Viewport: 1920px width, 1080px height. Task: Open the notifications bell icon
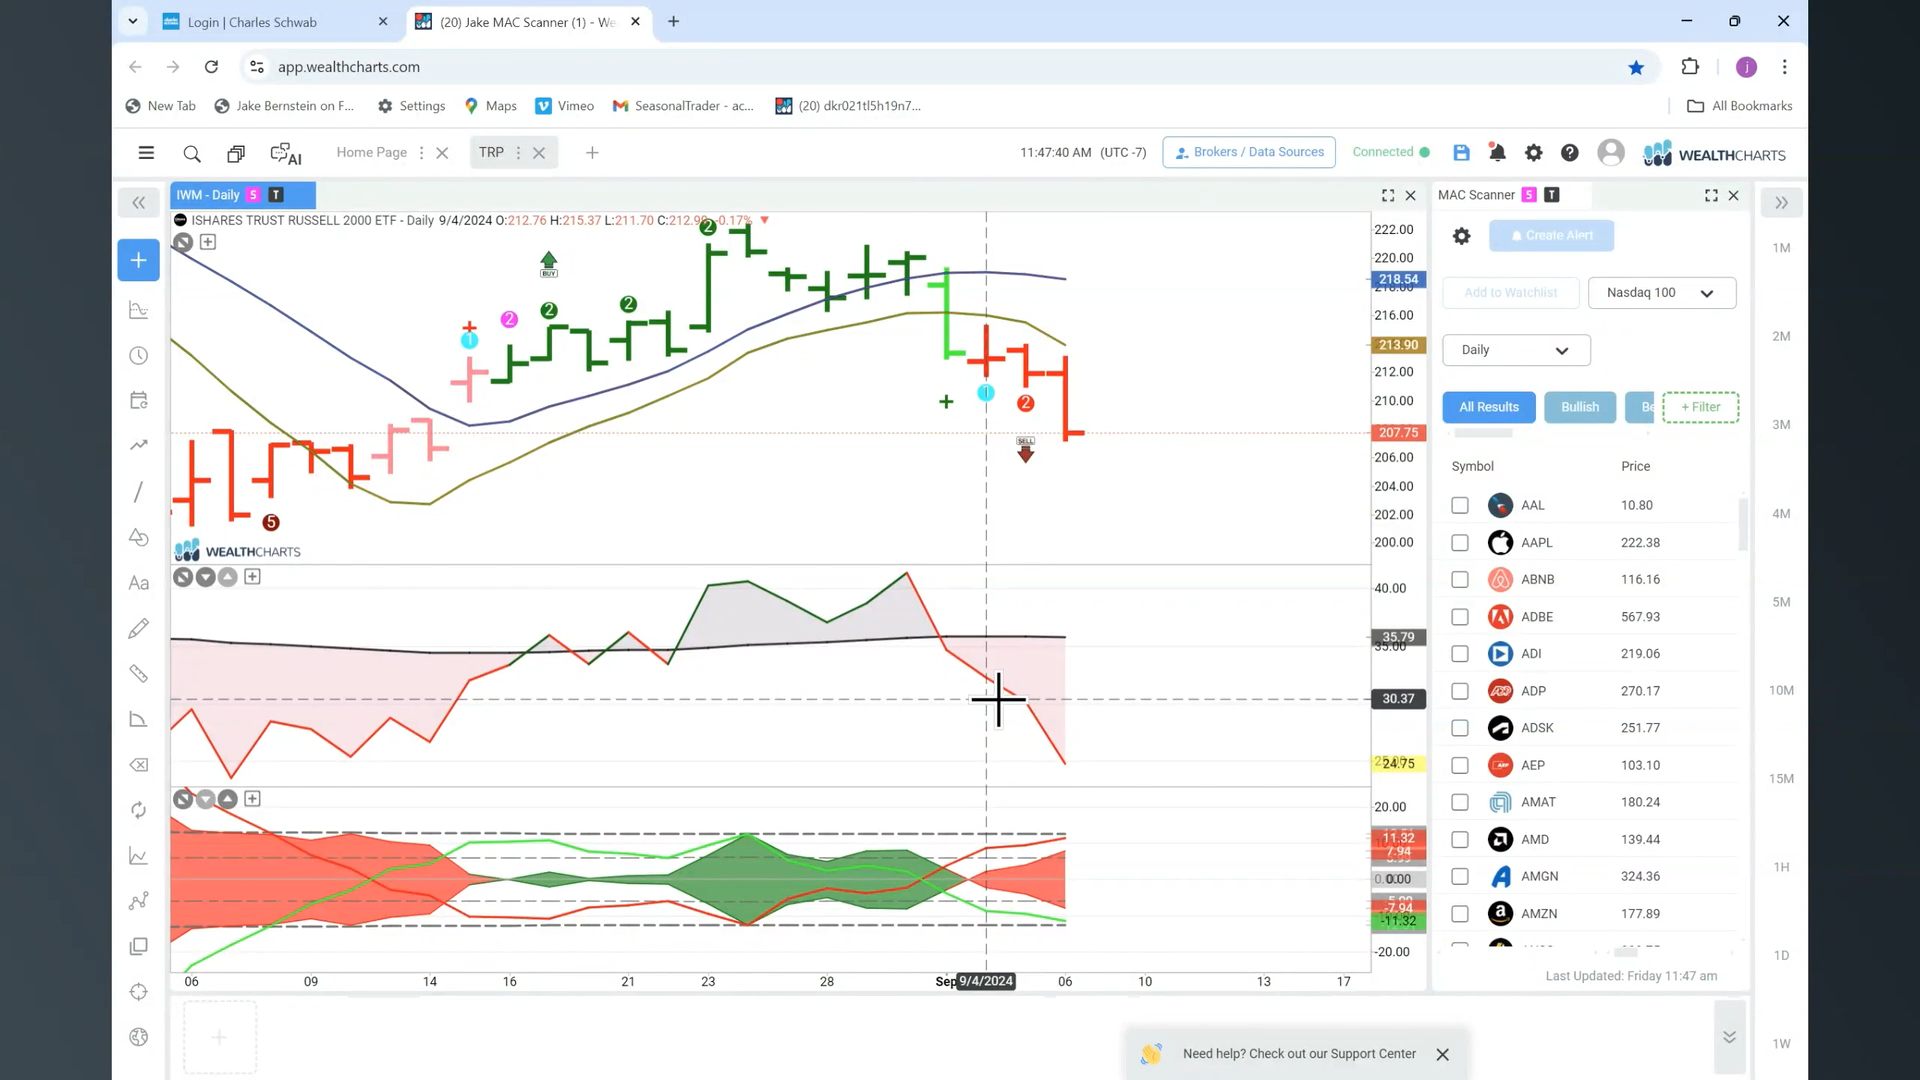click(x=1497, y=152)
